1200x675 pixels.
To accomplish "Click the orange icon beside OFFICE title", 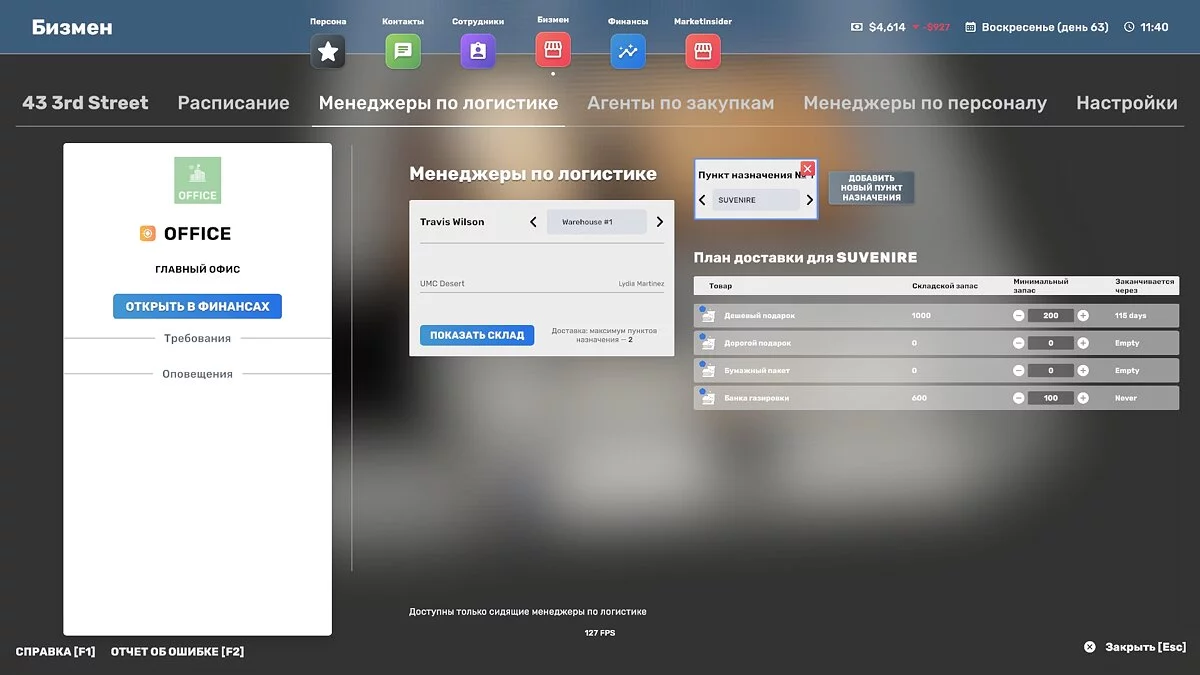I will [148, 233].
